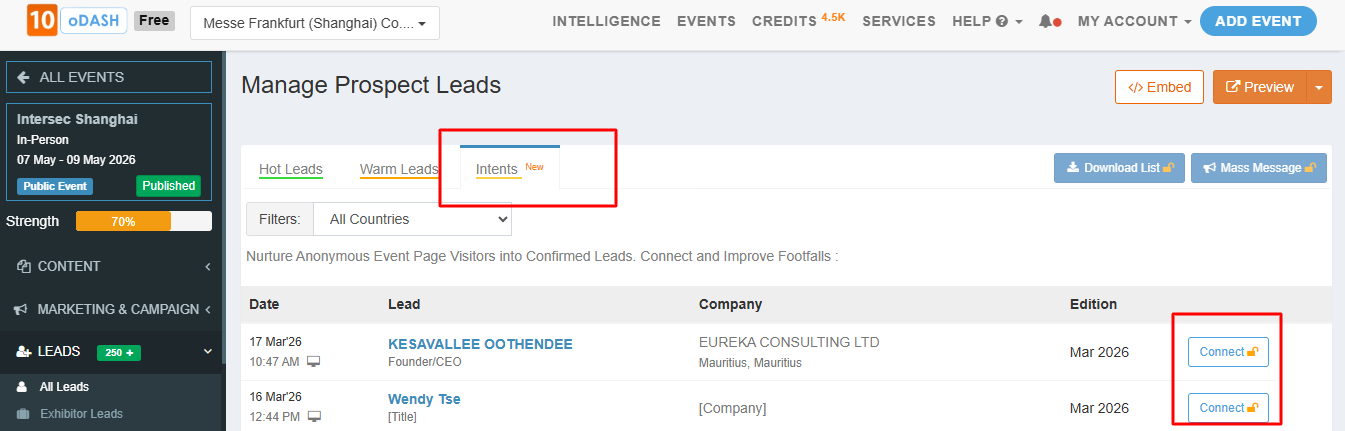Connect with Kesavallee Oothendee lead
1345x431 pixels.
(x=1228, y=352)
